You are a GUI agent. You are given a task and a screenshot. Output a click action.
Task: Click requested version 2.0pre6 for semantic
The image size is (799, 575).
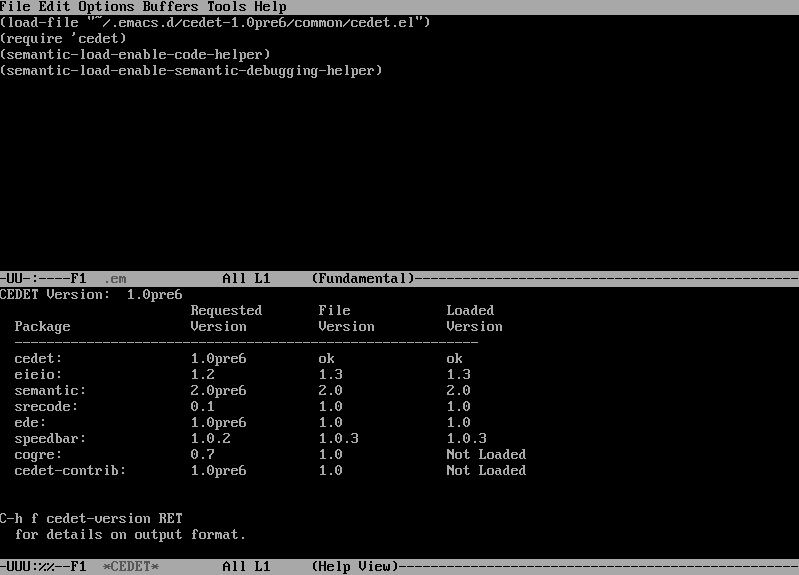[x=218, y=391]
